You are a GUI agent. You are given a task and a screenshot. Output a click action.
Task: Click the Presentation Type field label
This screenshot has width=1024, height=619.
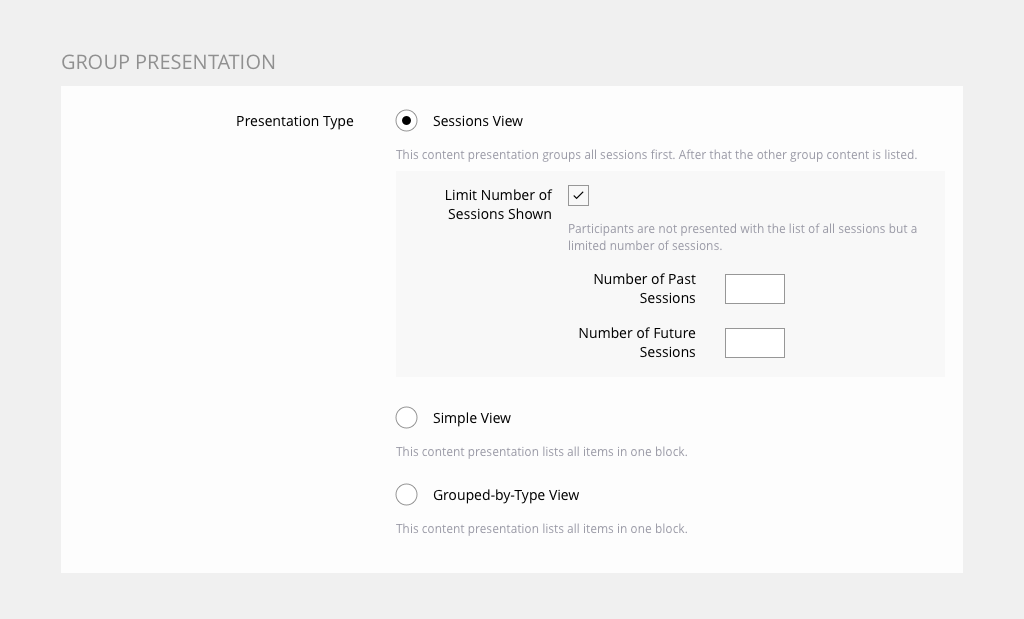(294, 121)
